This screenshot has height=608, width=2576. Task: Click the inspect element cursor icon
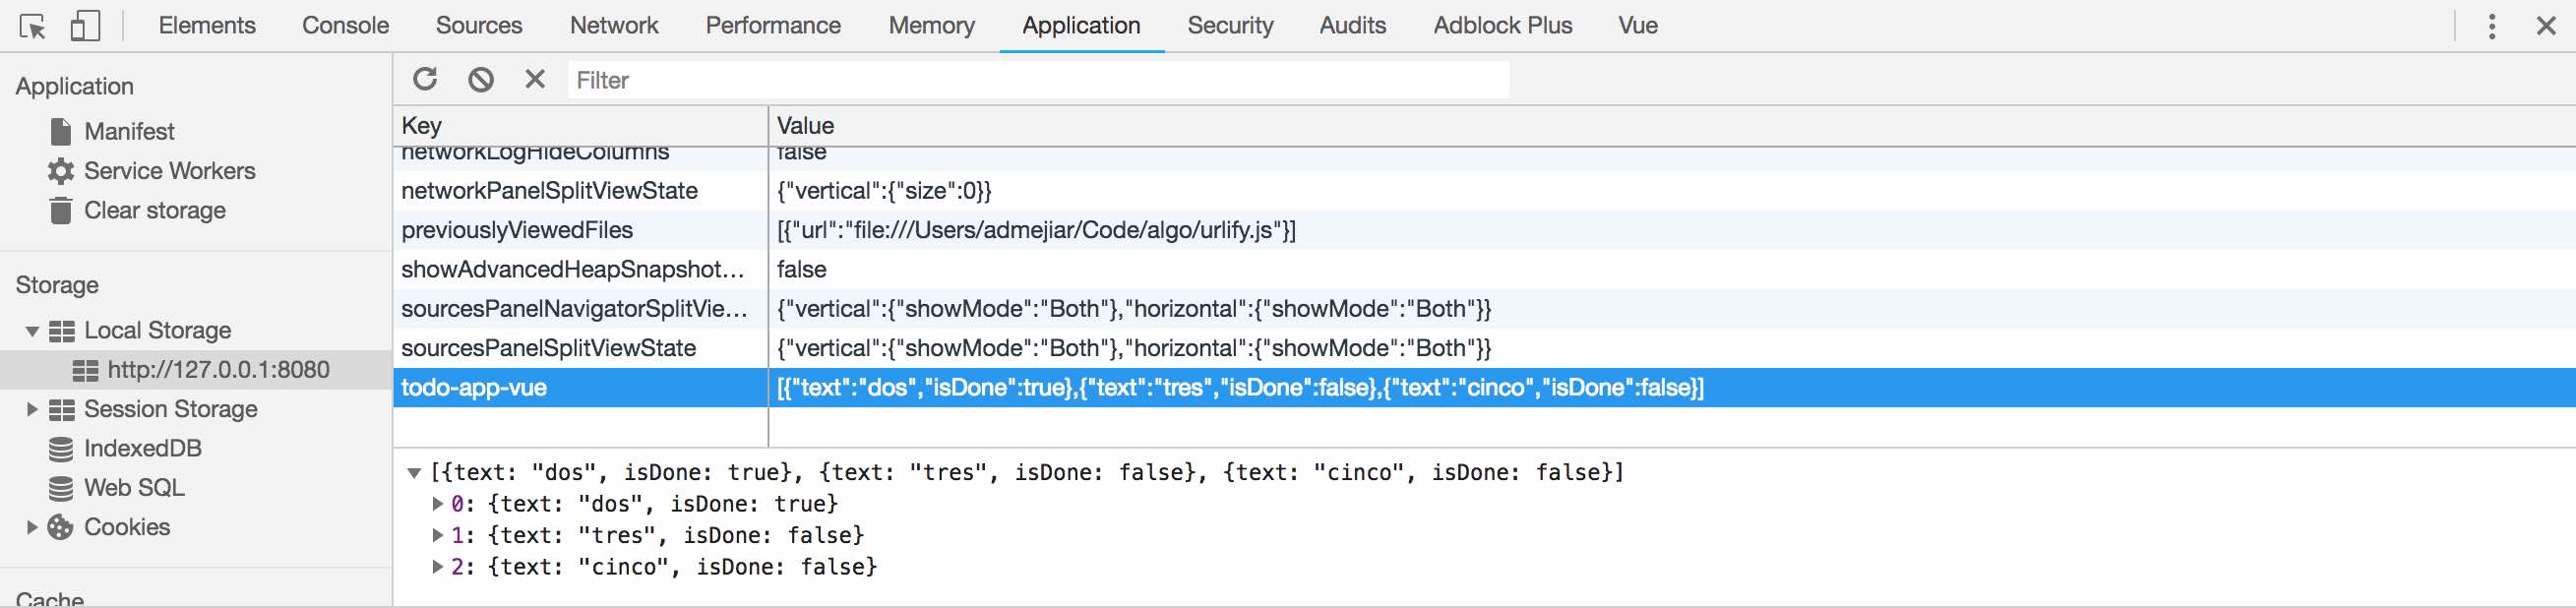(32, 26)
